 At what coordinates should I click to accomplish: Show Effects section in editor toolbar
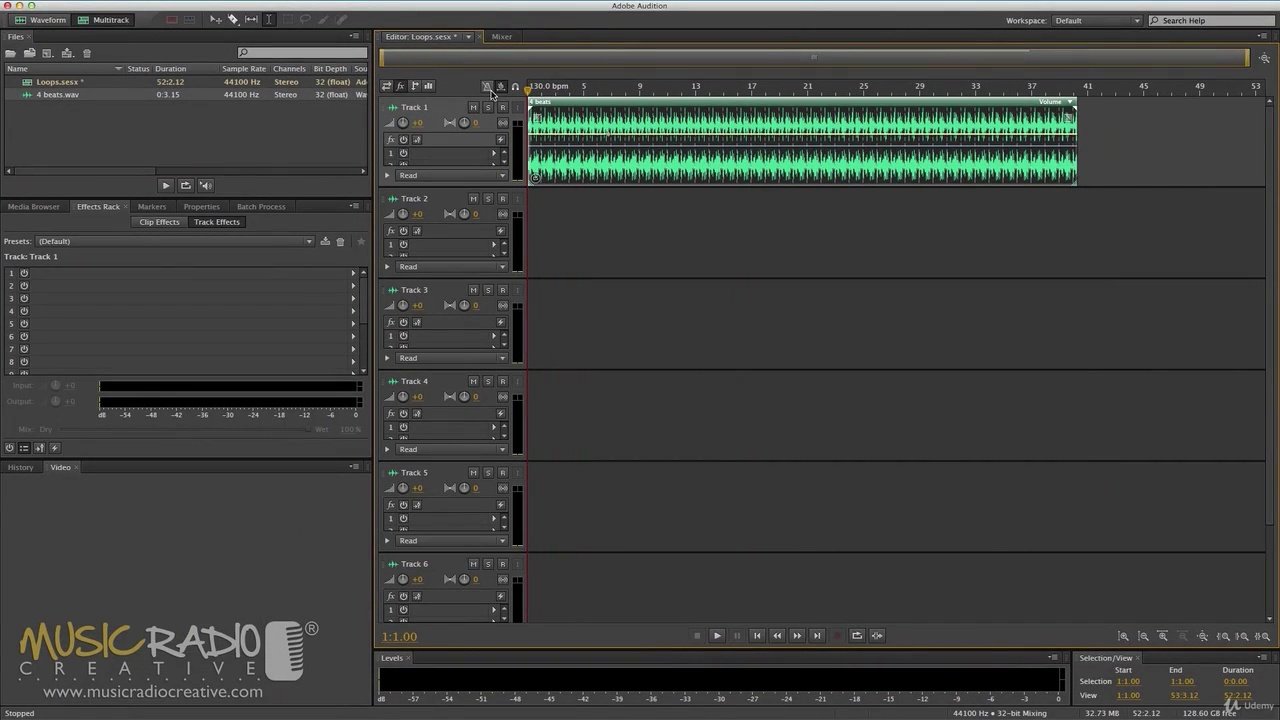coord(400,86)
